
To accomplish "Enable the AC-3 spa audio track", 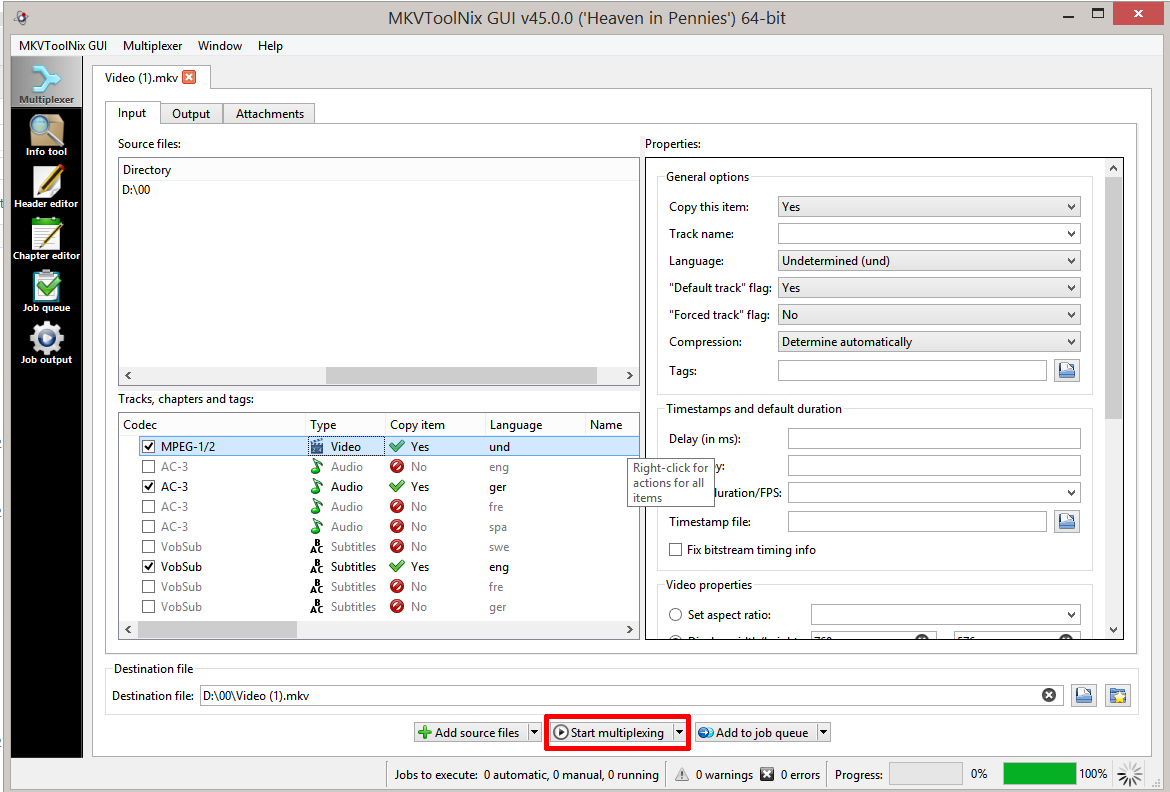I will click(148, 527).
